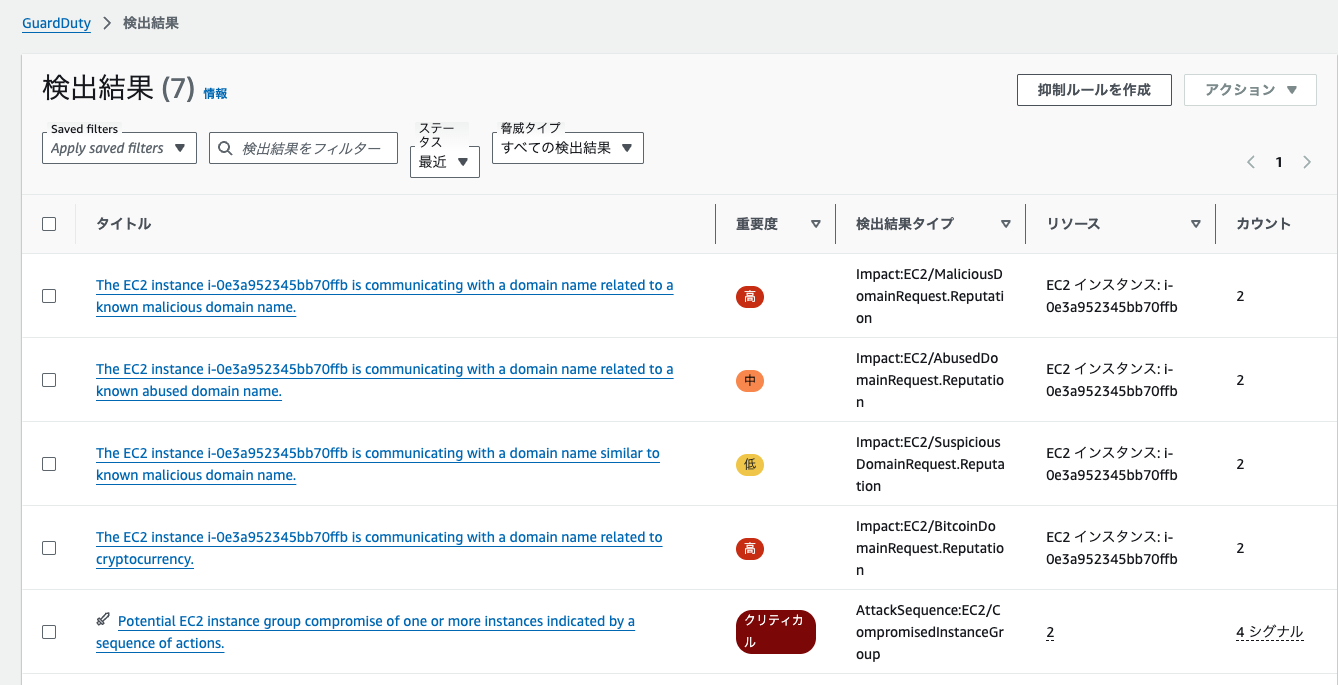The image size is (1338, 685).
Task: Open the 脅威タイプ dropdown
Action: [567, 147]
